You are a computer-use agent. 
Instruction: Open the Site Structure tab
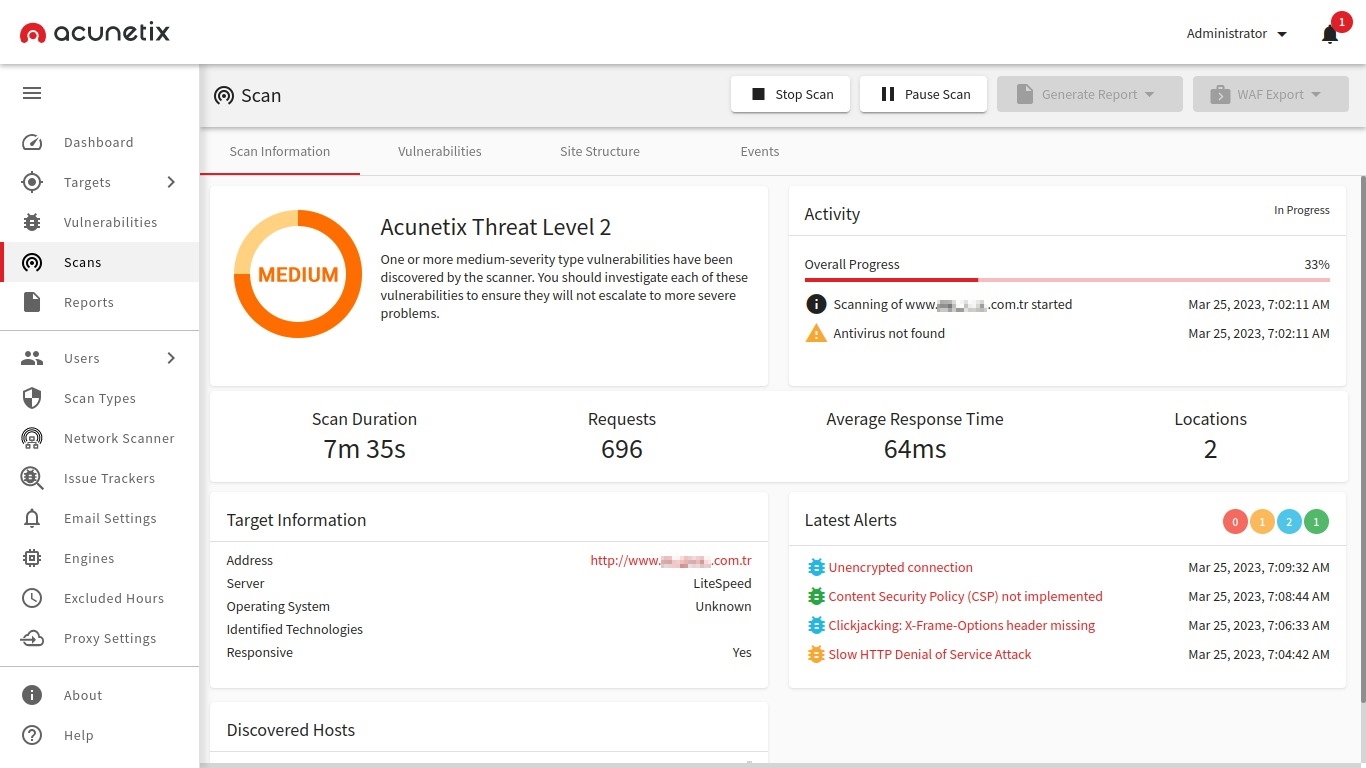600,152
